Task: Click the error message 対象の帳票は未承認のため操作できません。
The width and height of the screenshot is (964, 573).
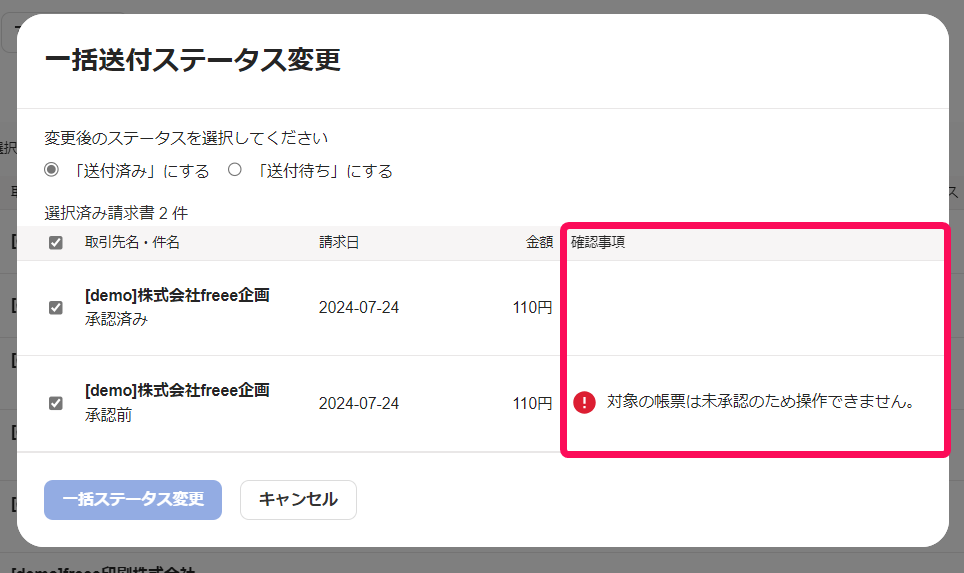Action: coord(761,401)
